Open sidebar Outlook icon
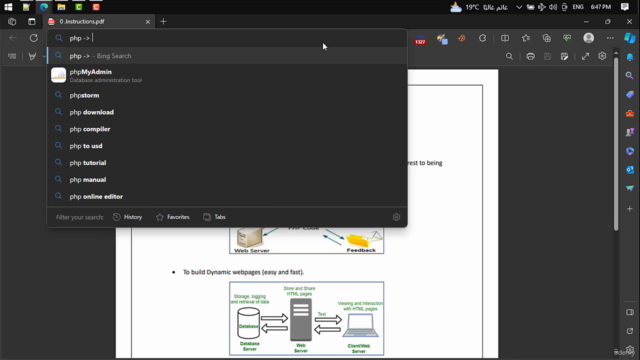The height and width of the screenshot is (360, 640). pos(630,169)
